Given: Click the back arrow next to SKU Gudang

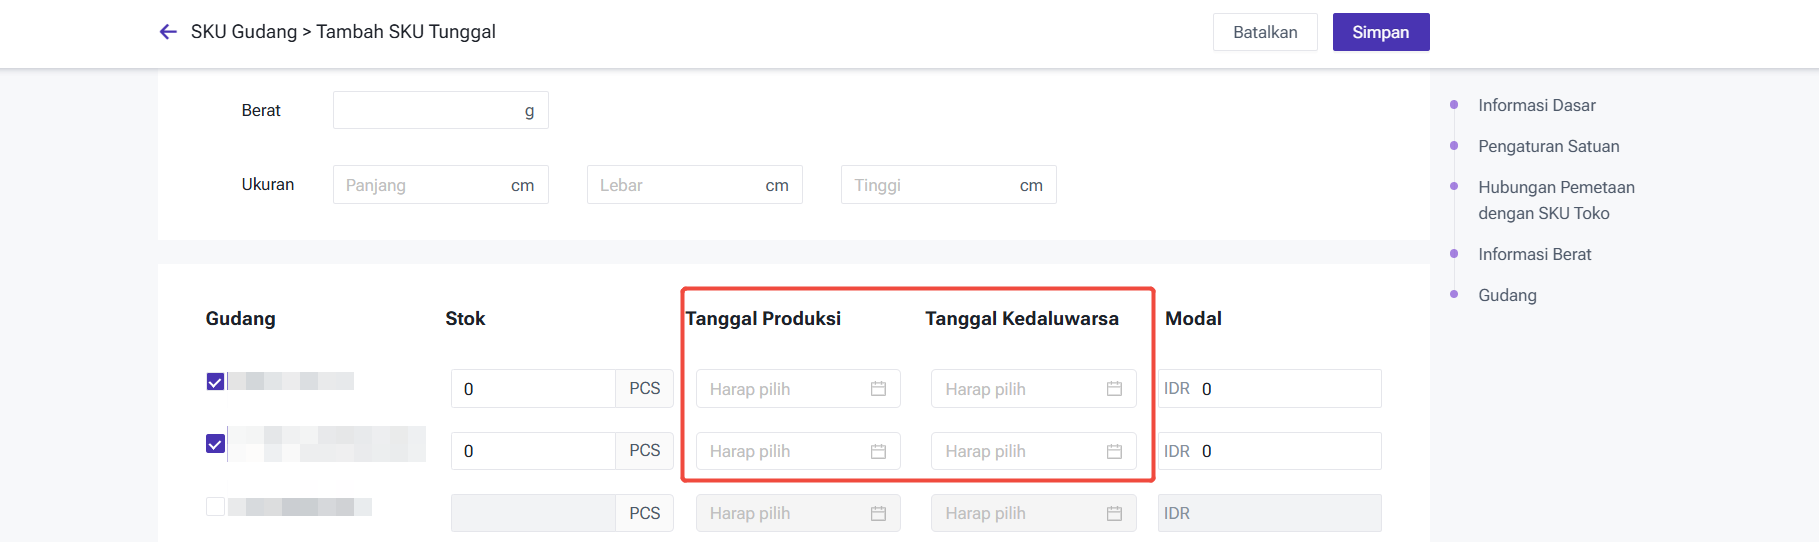Looking at the screenshot, I should (168, 32).
